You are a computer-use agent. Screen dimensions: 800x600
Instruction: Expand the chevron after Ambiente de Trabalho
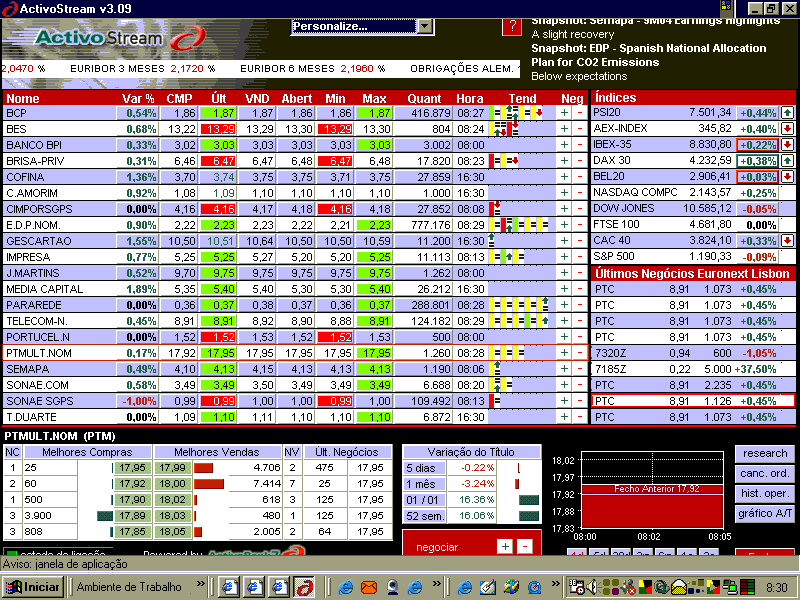point(200,584)
